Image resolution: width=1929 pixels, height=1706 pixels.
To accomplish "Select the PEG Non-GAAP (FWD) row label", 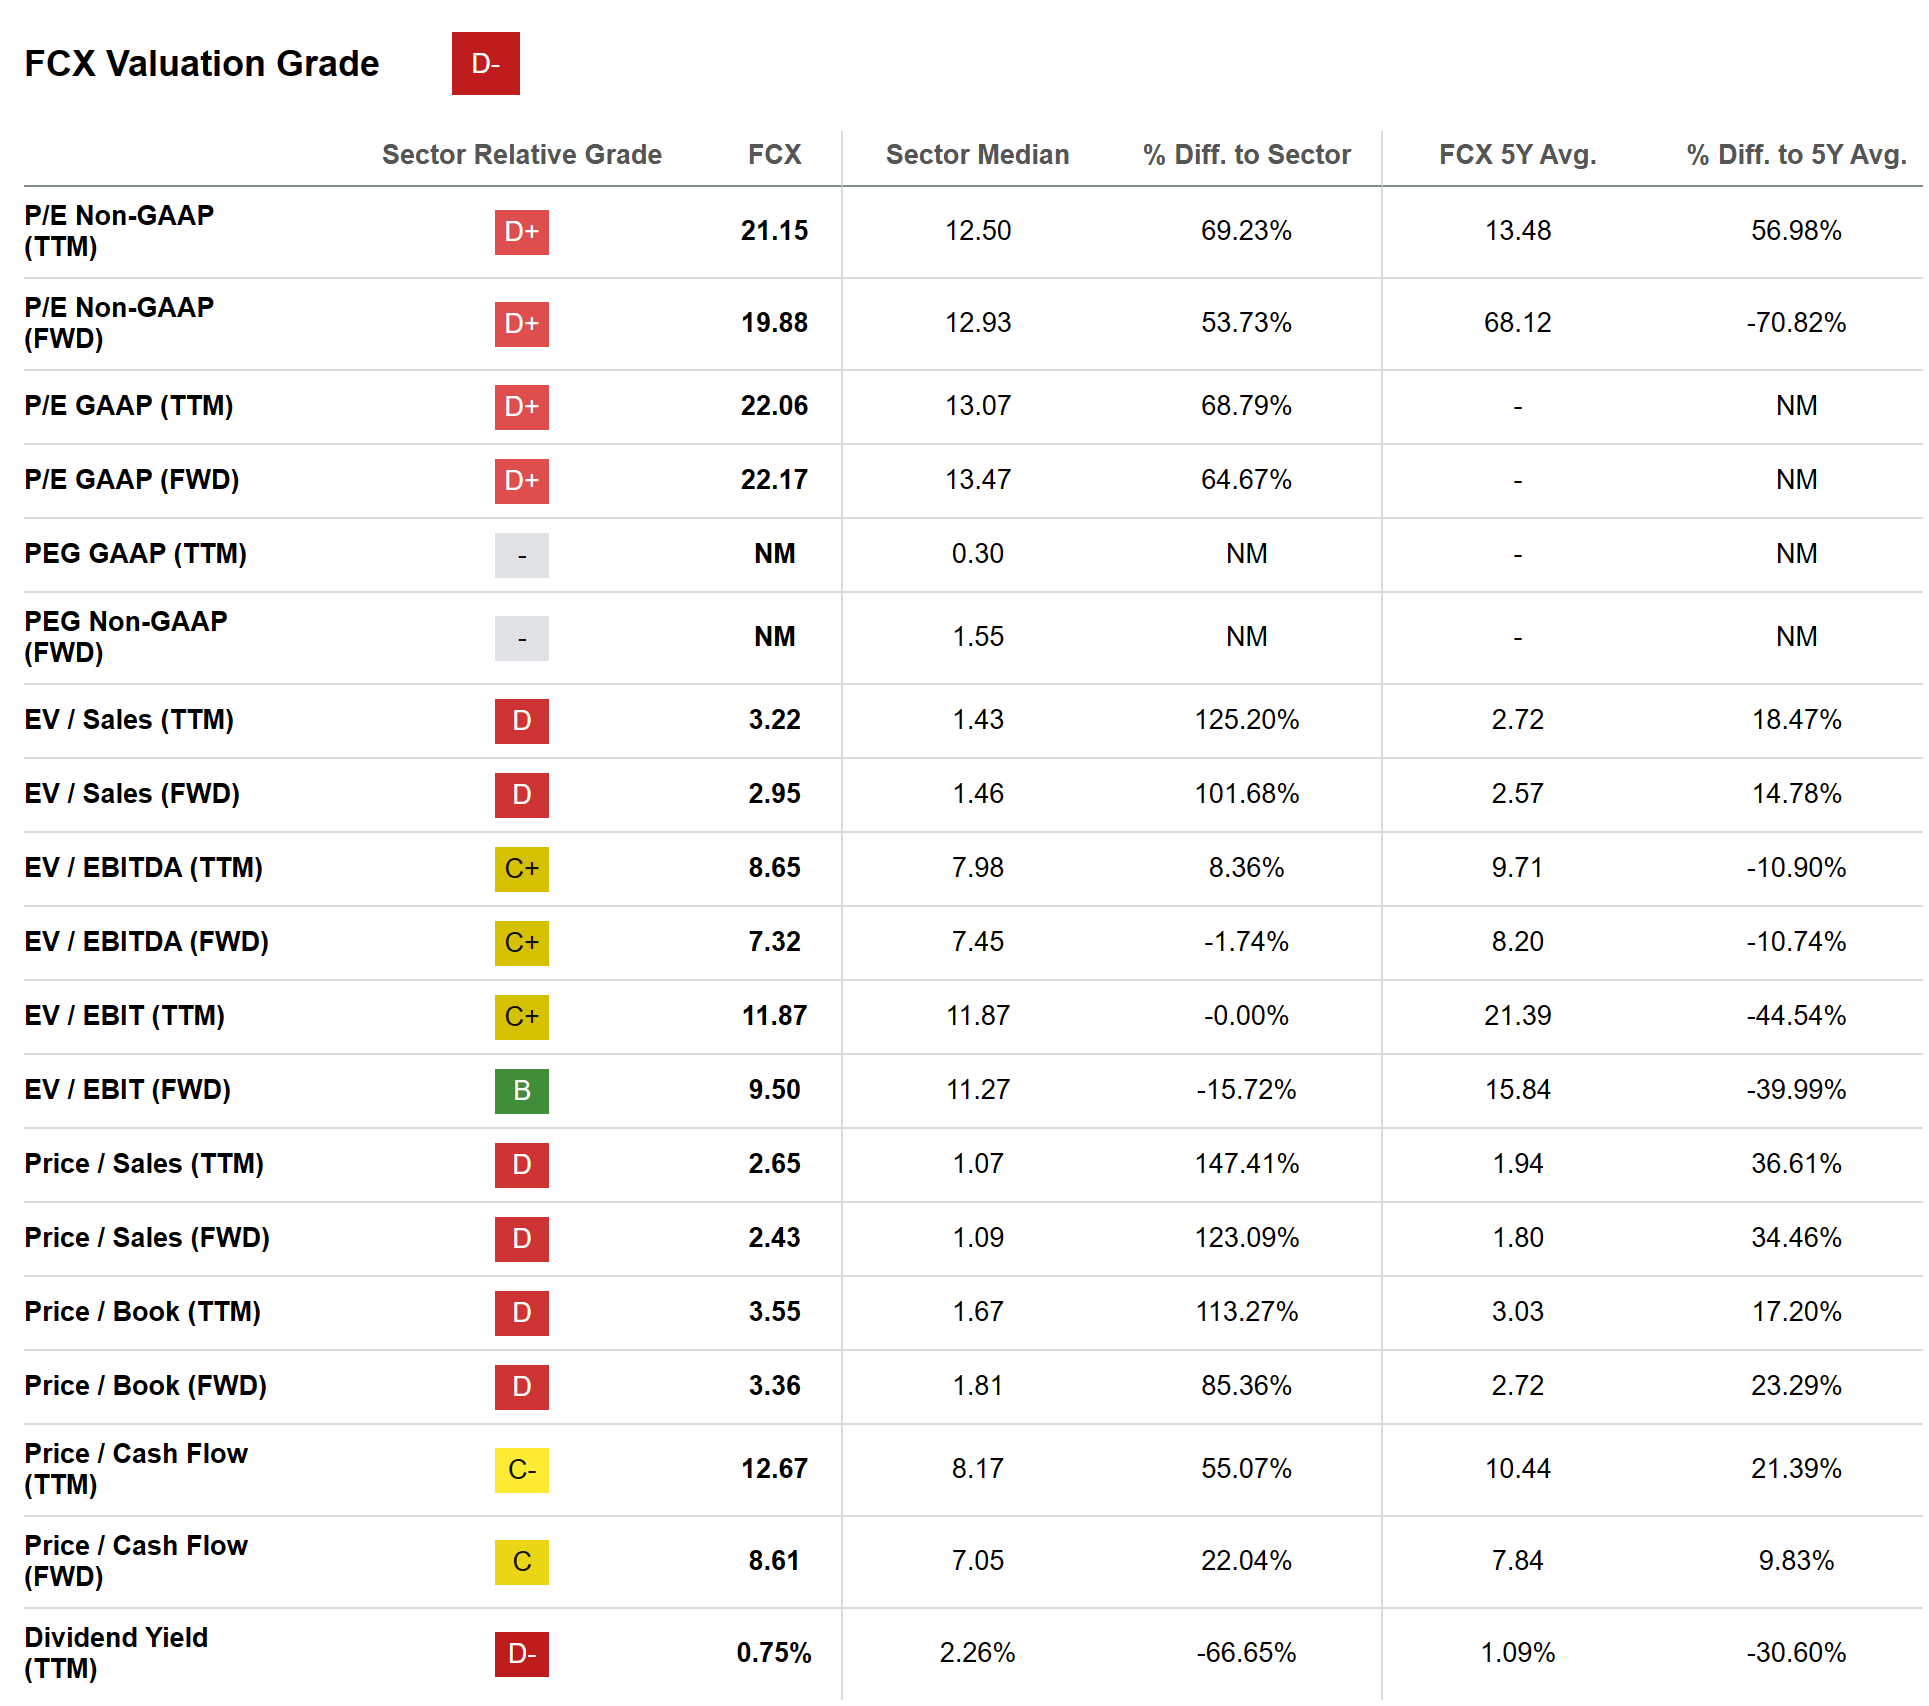I will pyautogui.click(x=125, y=637).
